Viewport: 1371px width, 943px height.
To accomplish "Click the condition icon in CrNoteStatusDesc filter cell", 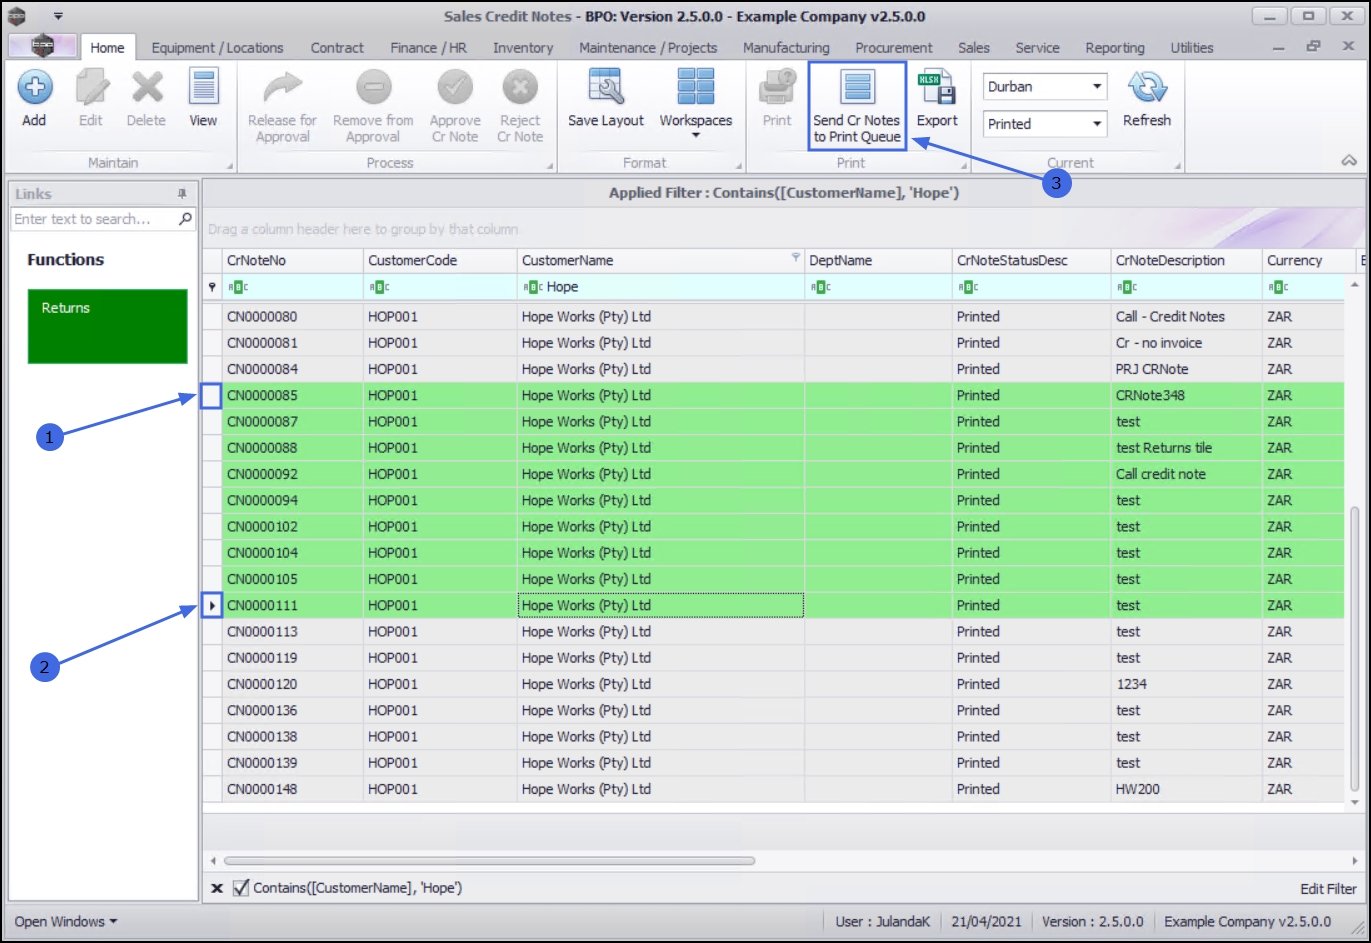I will click(x=968, y=287).
